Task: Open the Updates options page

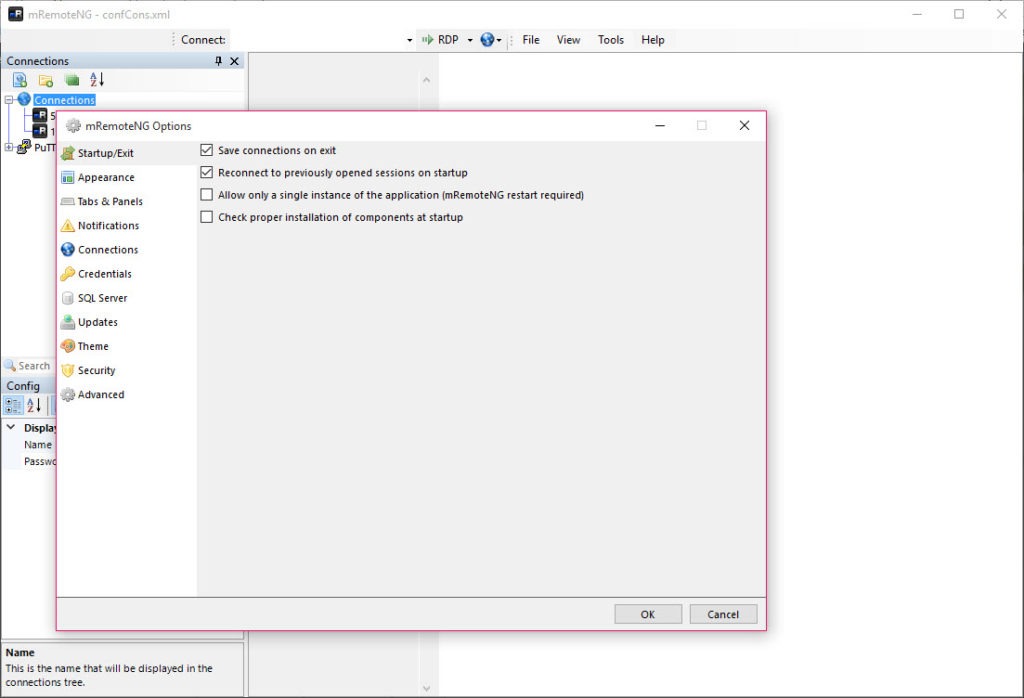Action: (126, 323)
